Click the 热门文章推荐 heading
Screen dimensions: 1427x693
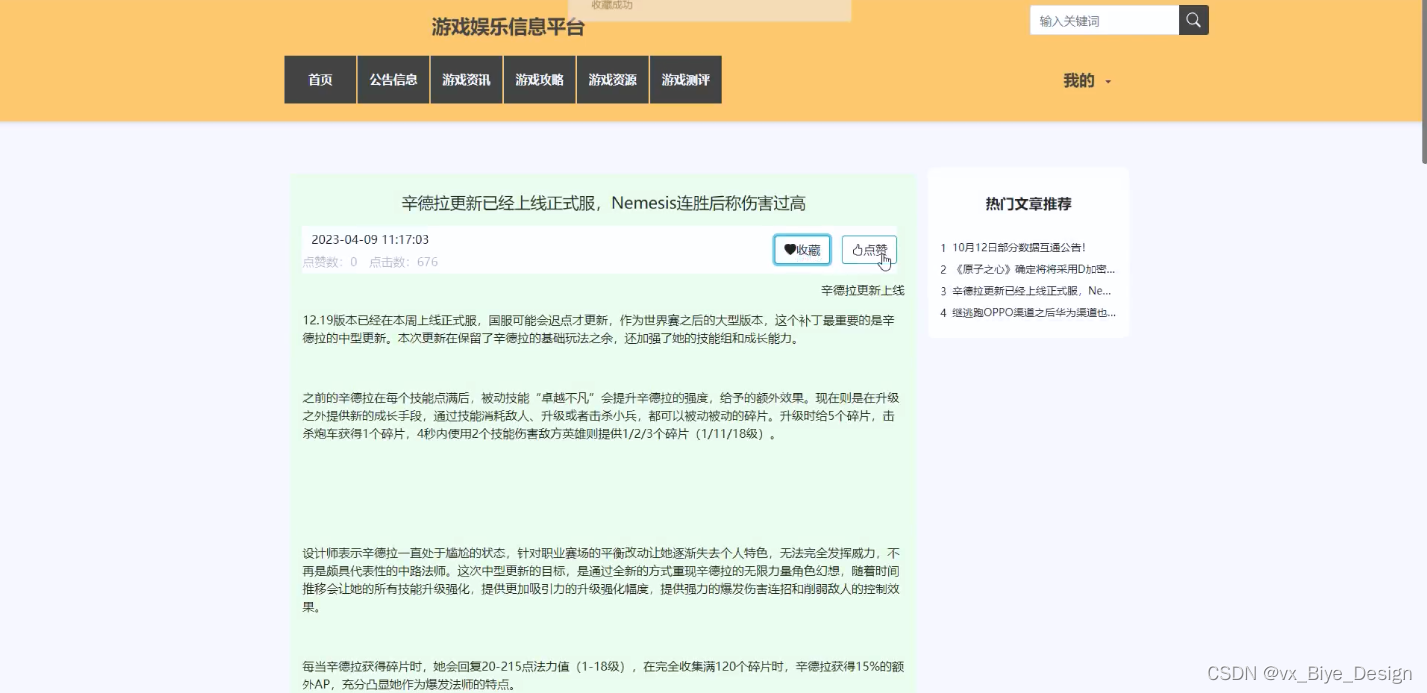pos(1028,204)
